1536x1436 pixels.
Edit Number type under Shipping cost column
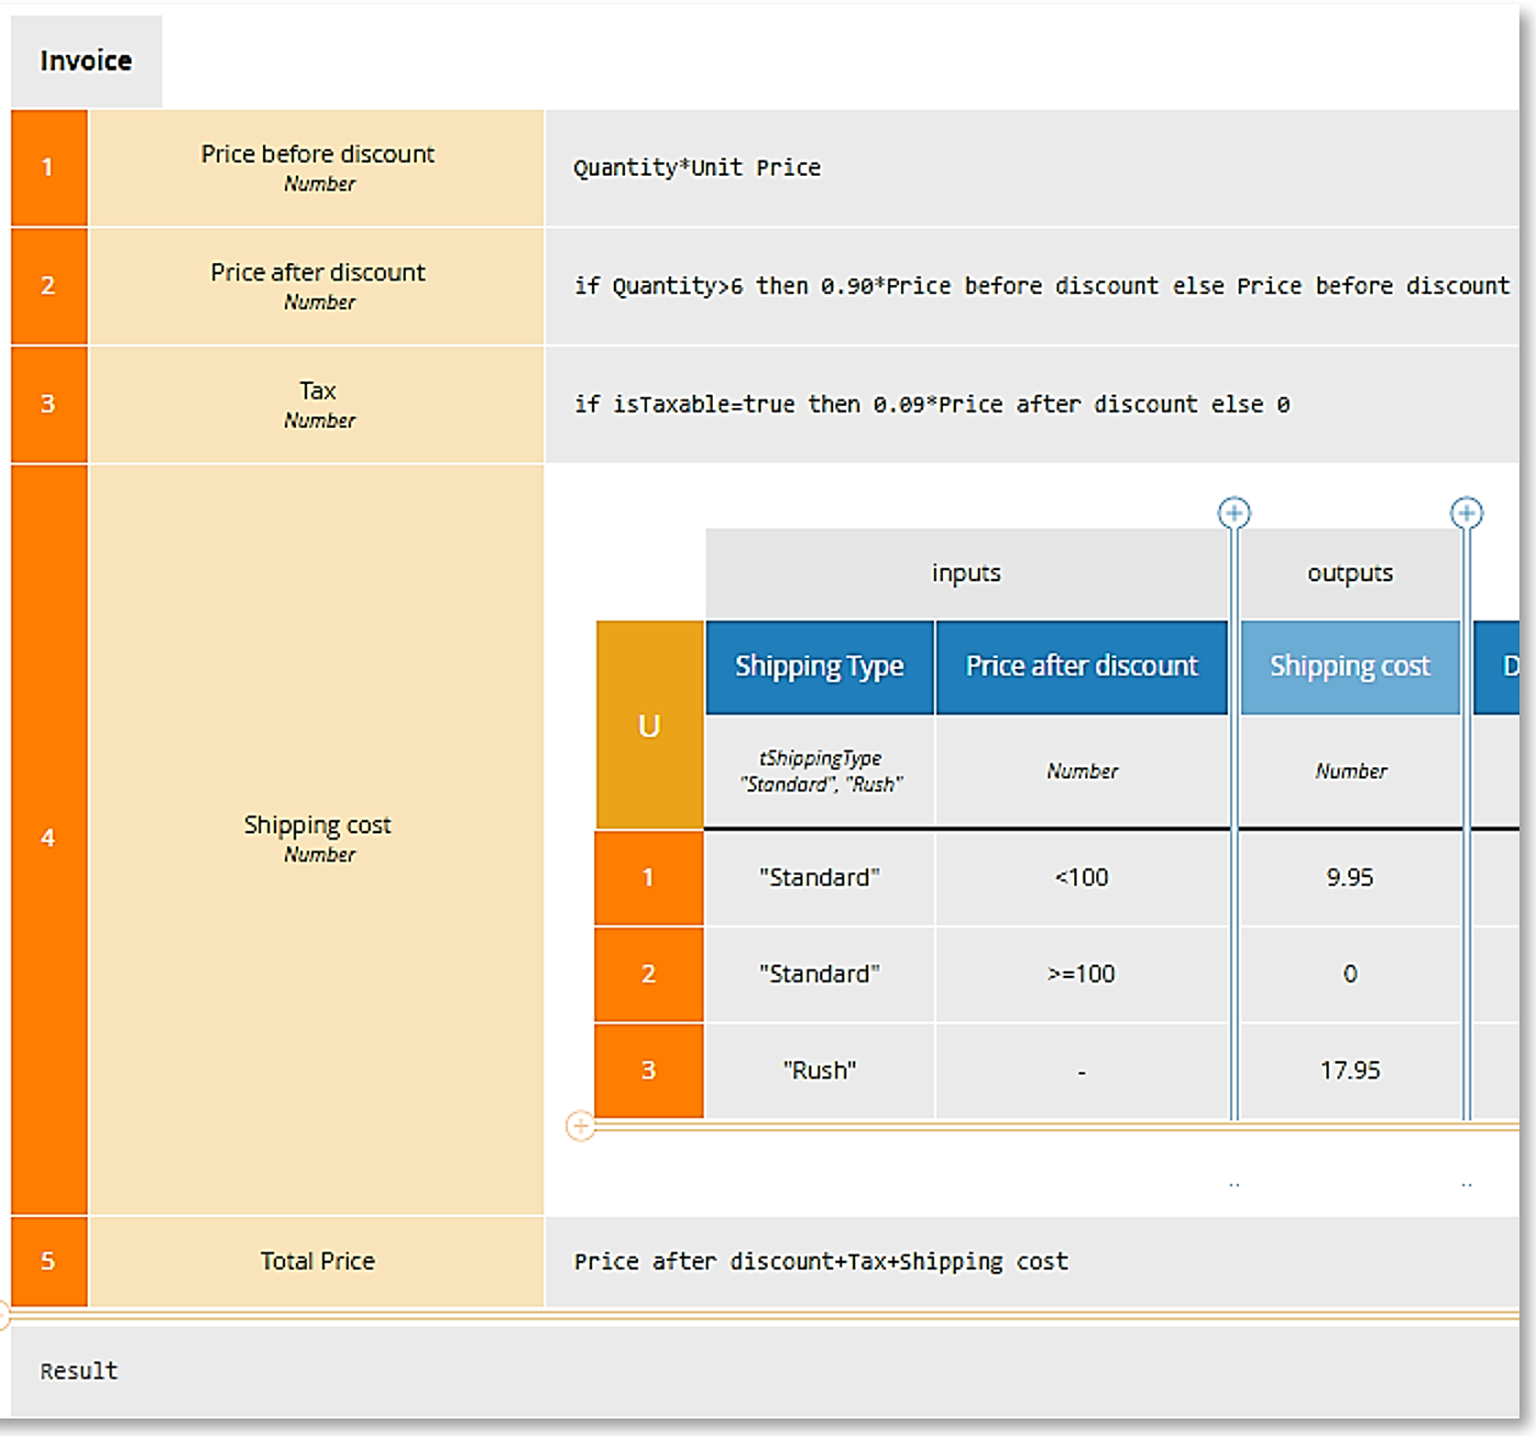click(x=1350, y=771)
